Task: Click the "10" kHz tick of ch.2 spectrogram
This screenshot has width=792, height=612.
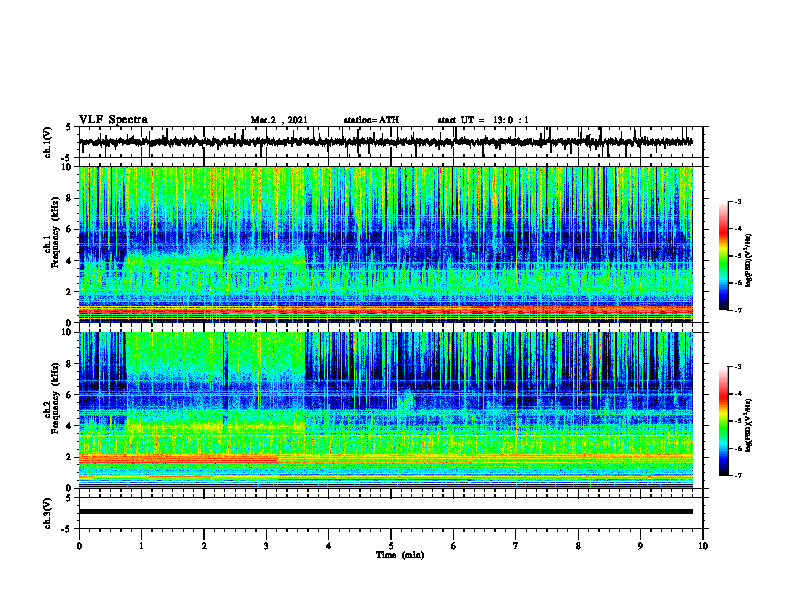Action: click(67, 333)
